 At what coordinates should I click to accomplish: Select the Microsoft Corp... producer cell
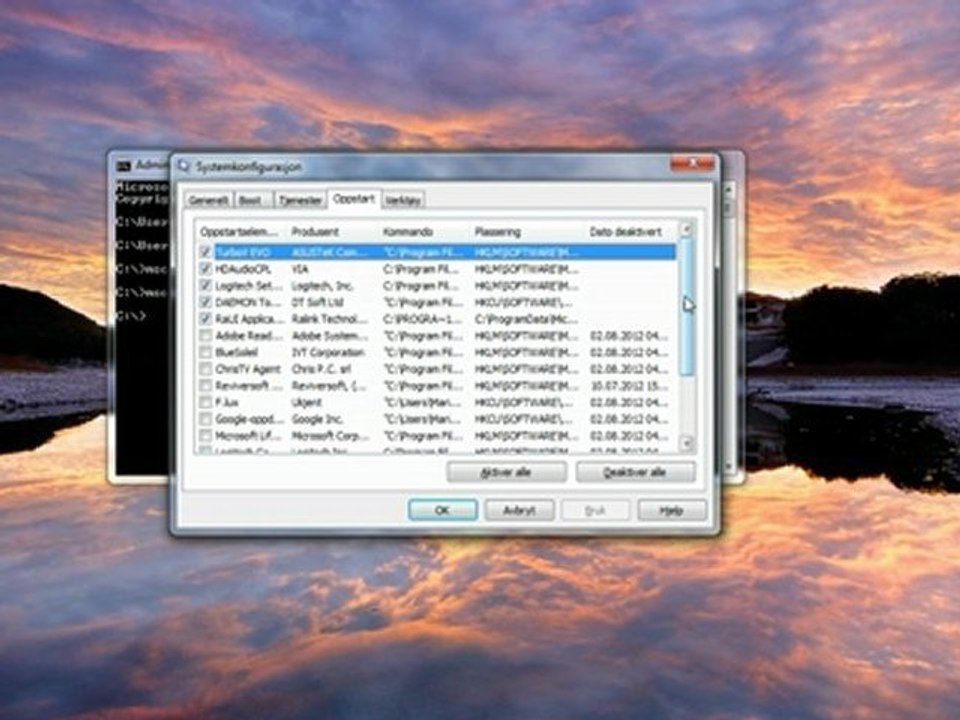point(330,435)
